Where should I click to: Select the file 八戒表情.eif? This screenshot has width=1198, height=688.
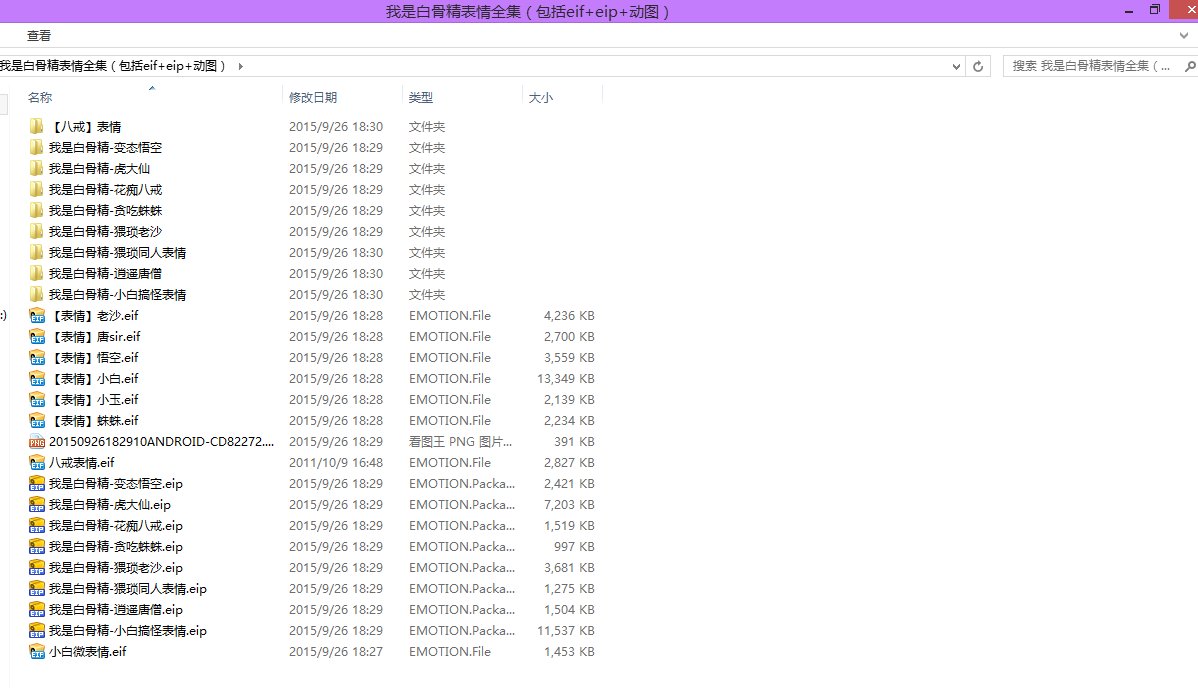(x=82, y=463)
